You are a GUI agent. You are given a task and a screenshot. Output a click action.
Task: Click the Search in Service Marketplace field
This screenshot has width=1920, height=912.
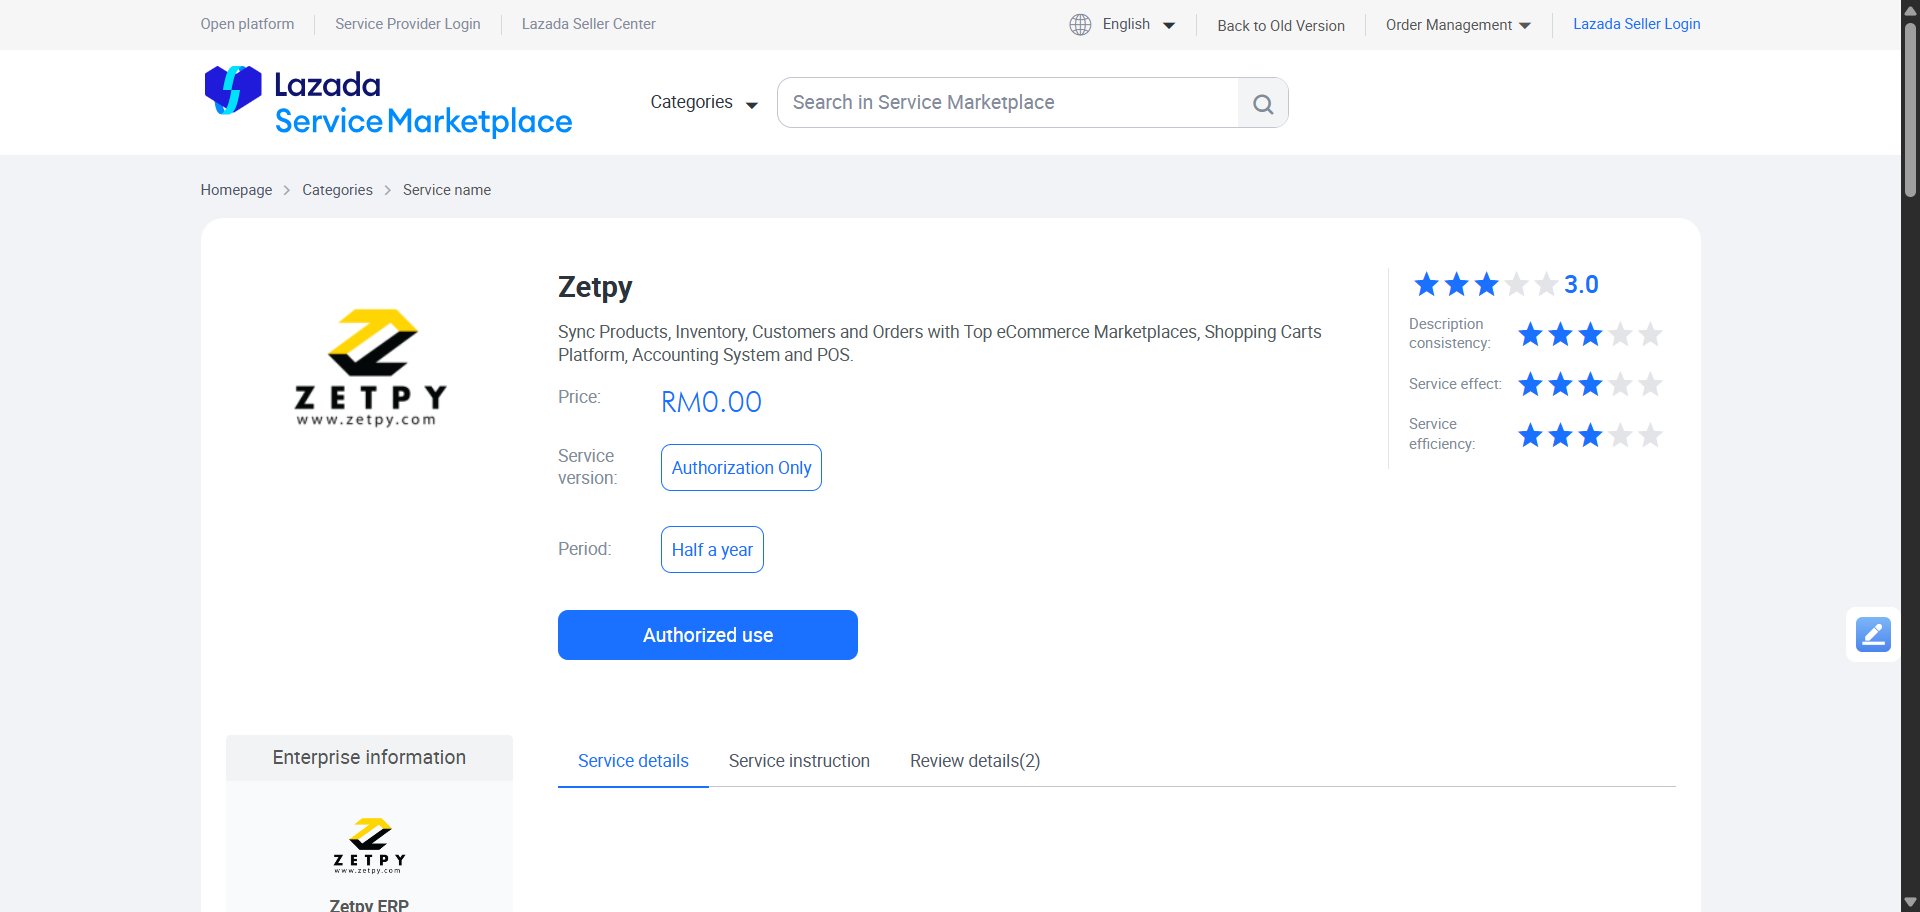click(x=1008, y=103)
